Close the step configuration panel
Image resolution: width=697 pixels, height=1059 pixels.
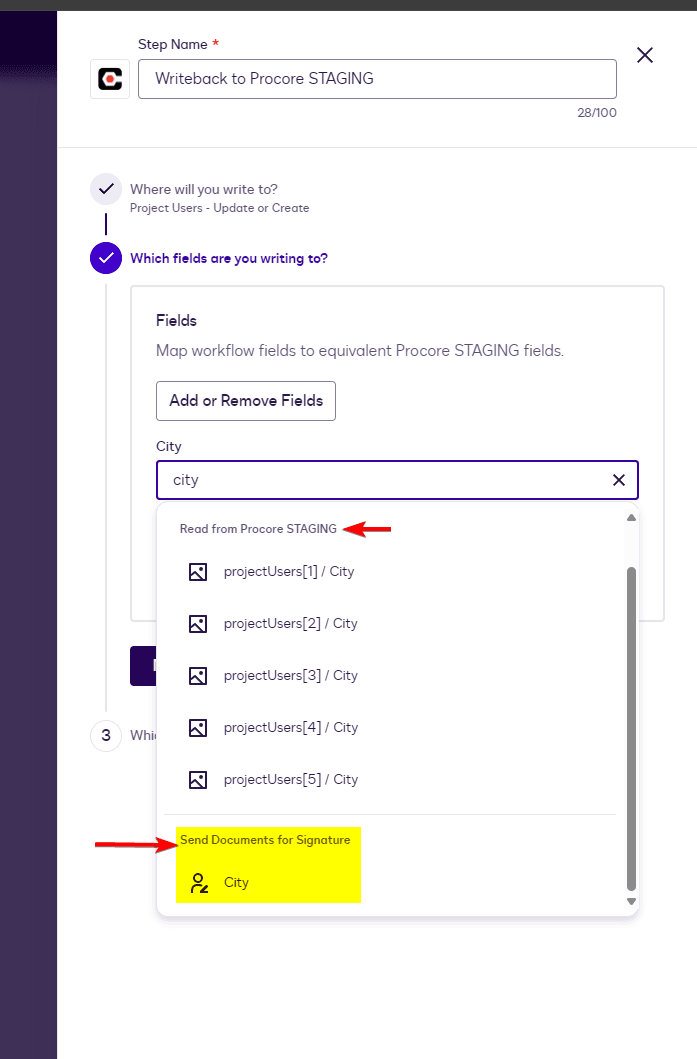coord(645,55)
